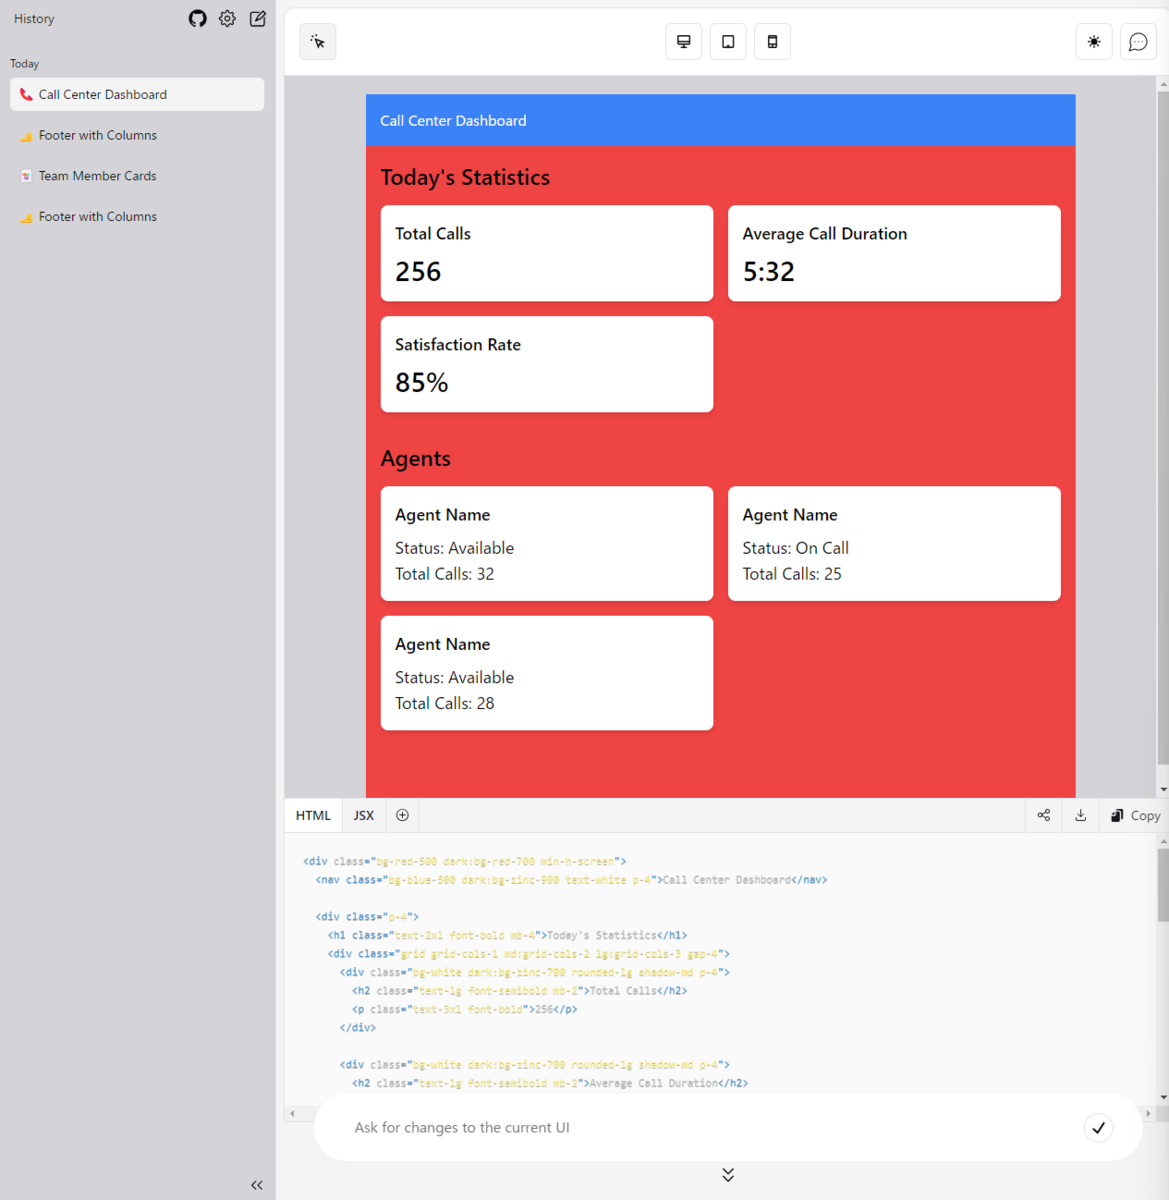Screen dimensions: 1169x1200
Task: Select the element inspector cursor tool
Action: pyautogui.click(x=317, y=41)
